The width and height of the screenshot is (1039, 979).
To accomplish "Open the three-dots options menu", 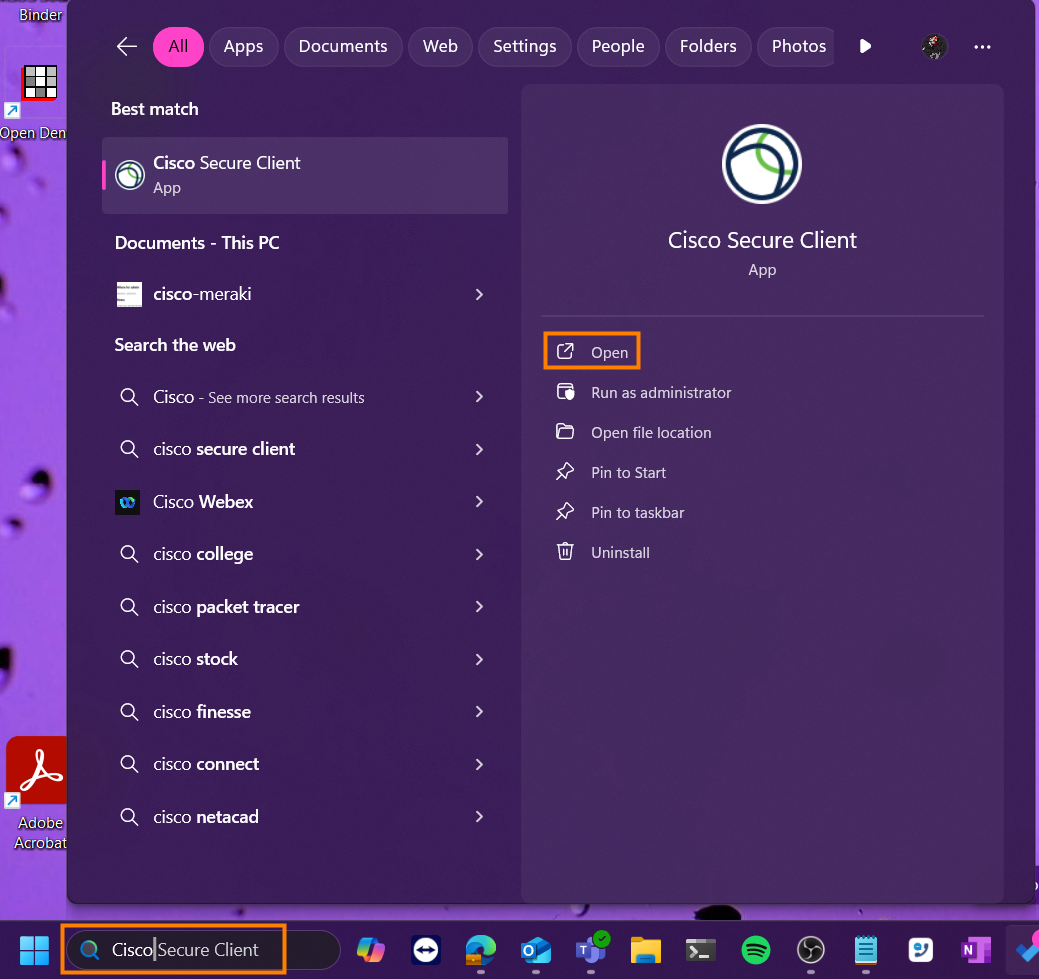I will [982, 46].
